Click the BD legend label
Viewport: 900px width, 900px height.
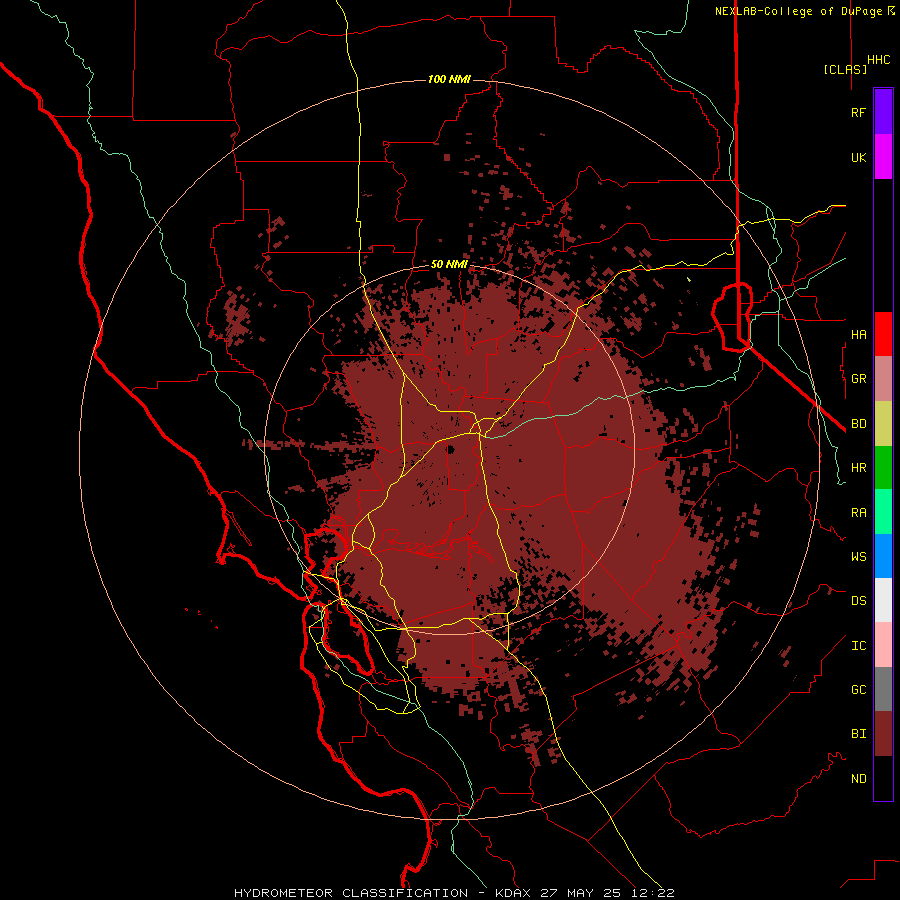858,424
